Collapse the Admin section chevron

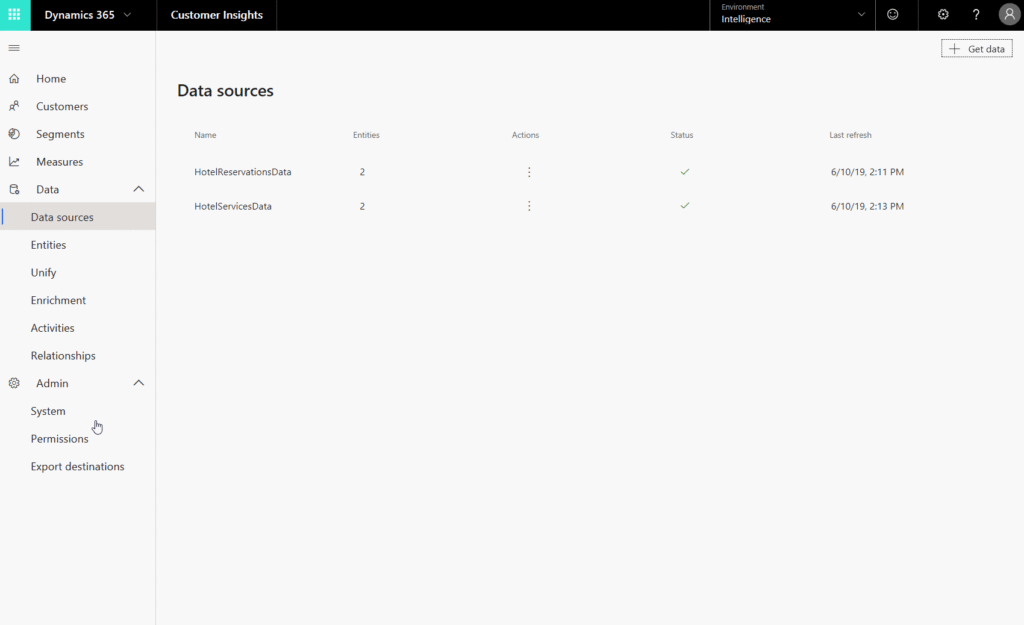[139, 382]
